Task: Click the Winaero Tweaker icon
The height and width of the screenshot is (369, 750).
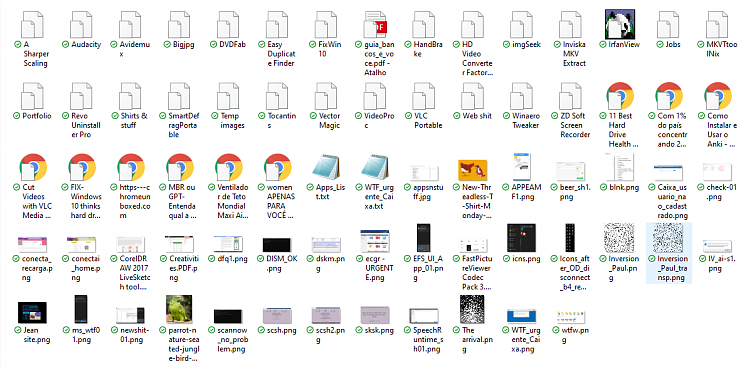Action: coord(522,96)
